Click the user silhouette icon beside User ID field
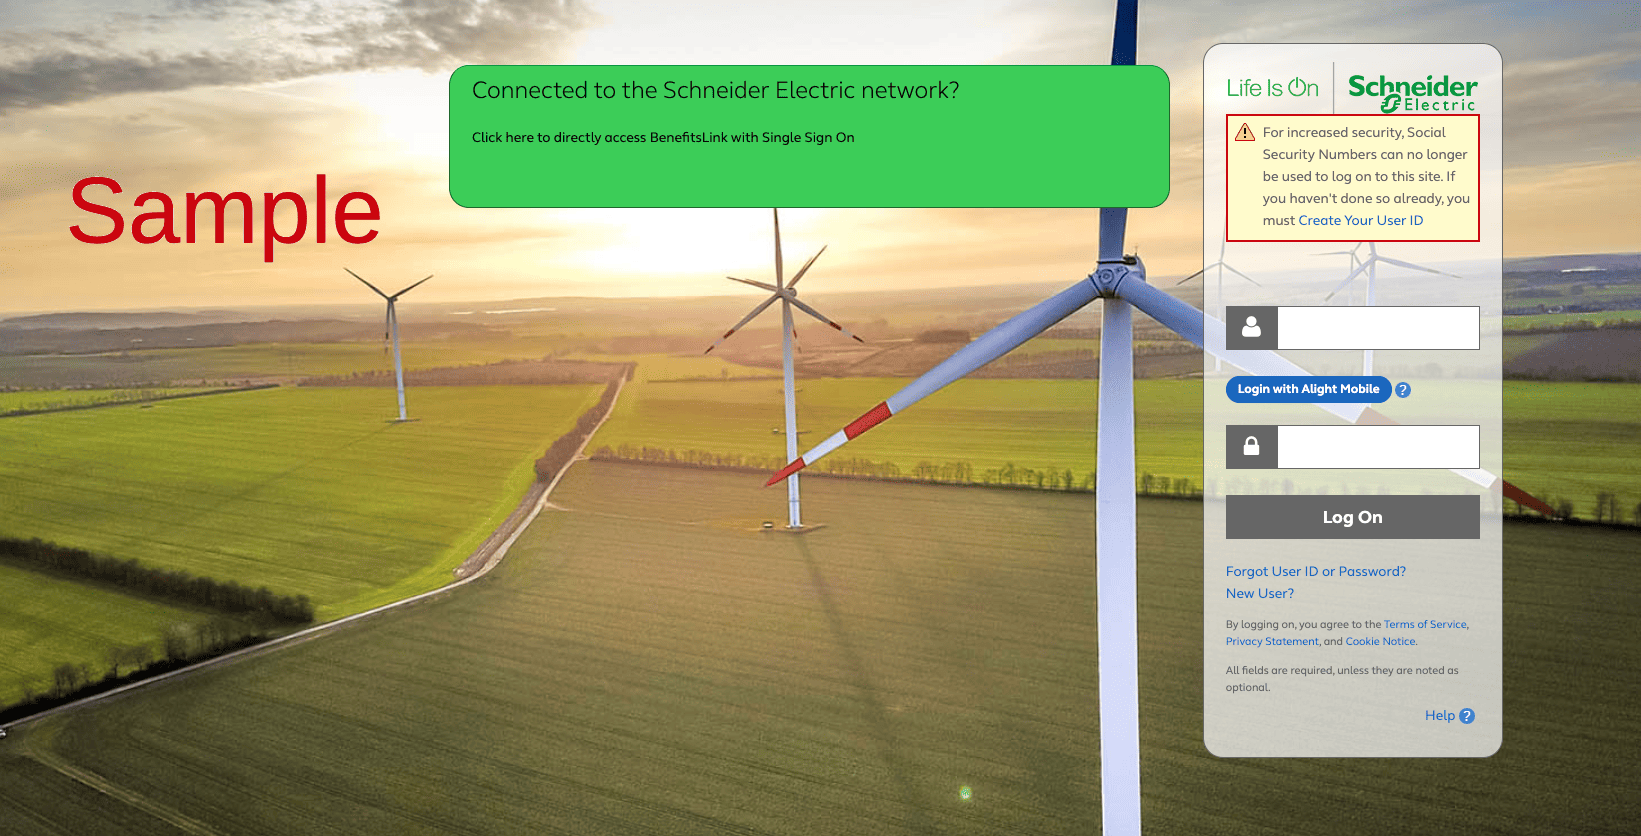 point(1251,328)
